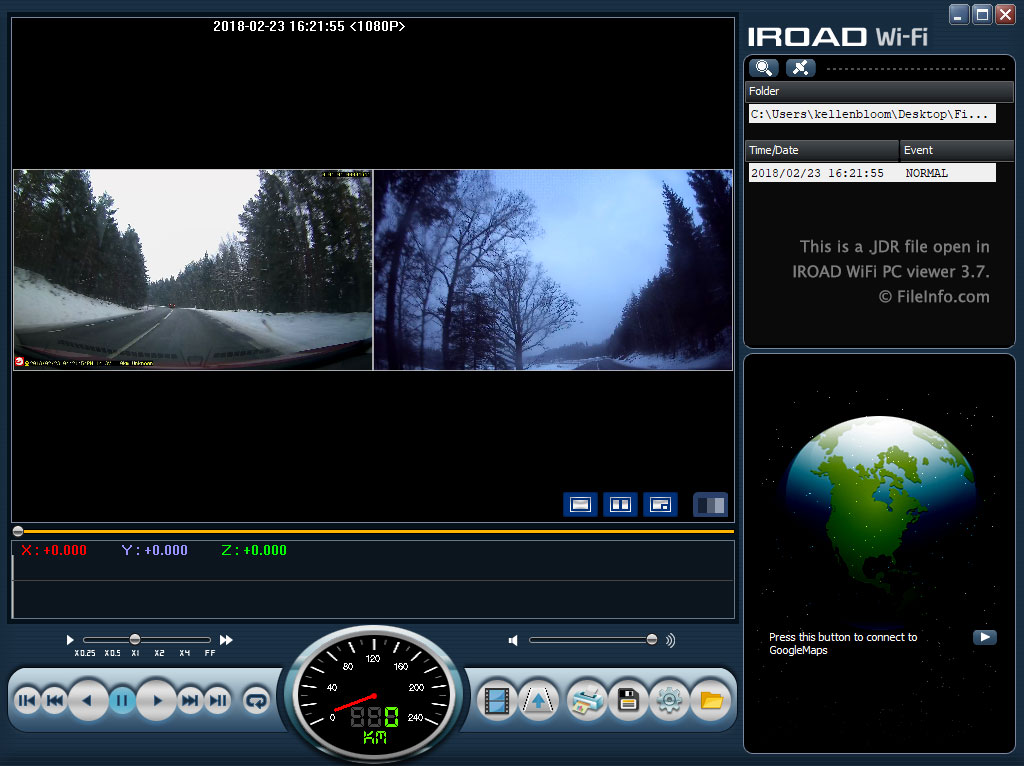Click the playback speed slider knob

[x=135, y=639]
